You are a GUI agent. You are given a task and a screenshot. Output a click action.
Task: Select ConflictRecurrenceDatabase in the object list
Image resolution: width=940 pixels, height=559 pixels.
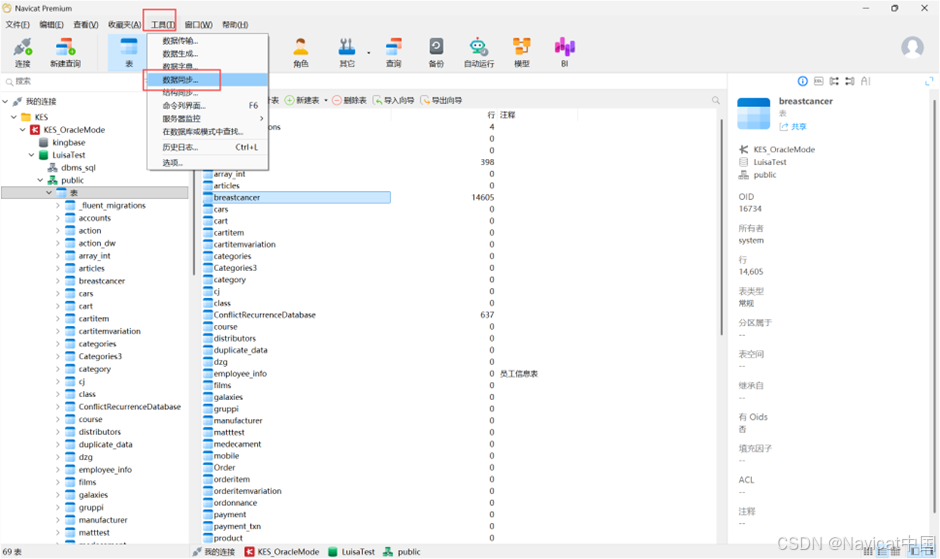click(x=264, y=315)
